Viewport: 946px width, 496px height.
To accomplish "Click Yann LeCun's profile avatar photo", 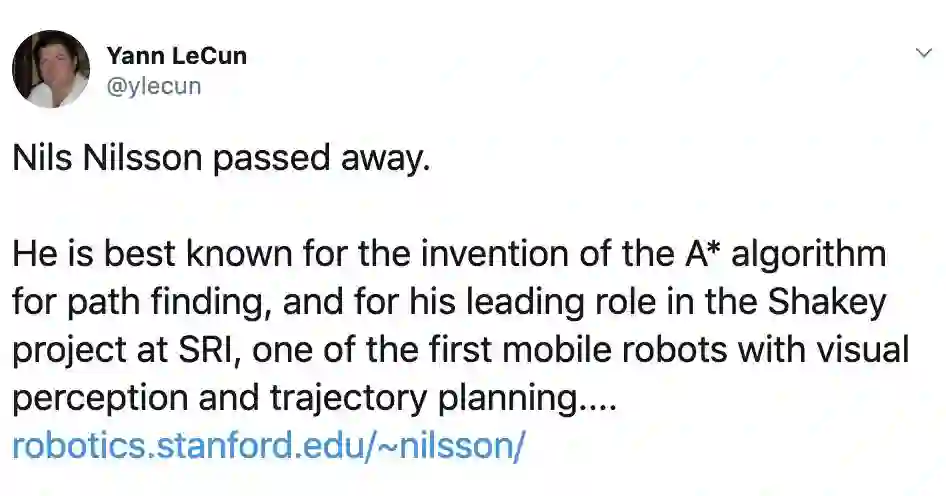I will [x=51, y=68].
